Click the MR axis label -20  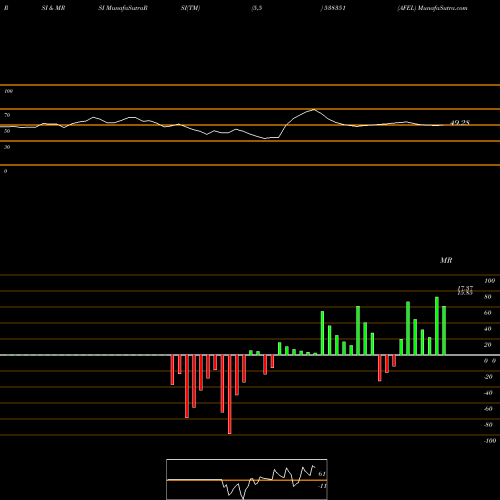(x=488, y=377)
